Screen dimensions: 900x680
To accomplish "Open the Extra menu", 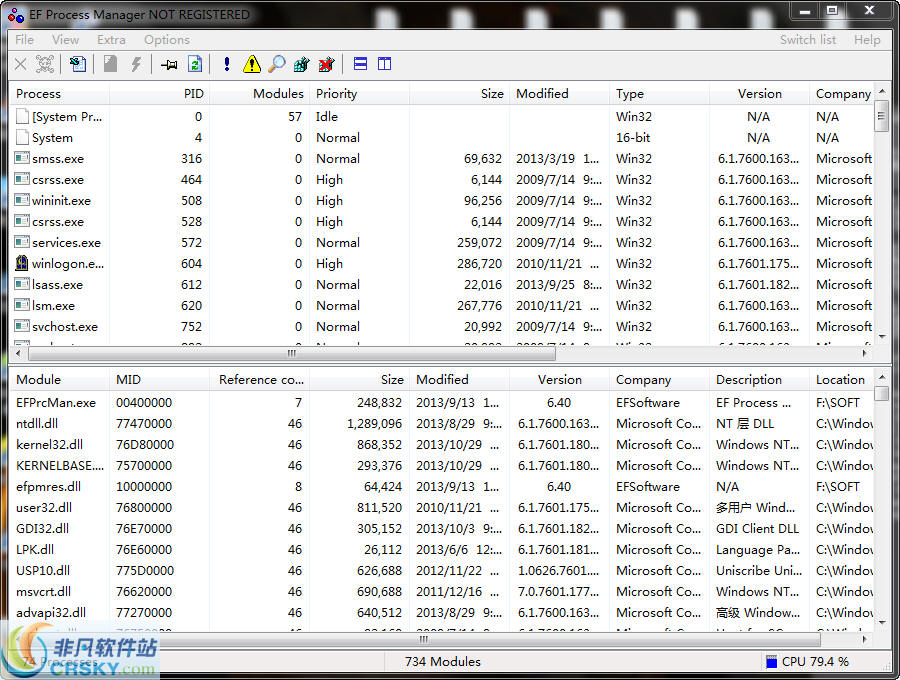I will [x=111, y=40].
